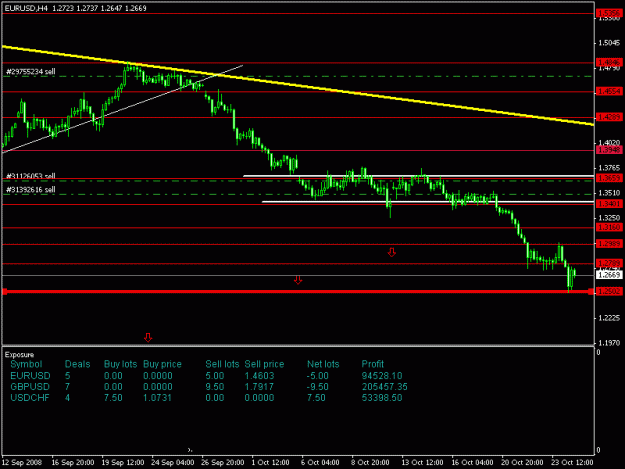Click the Buy price column header
Viewport: 625px width, 469px height.
(x=162, y=364)
